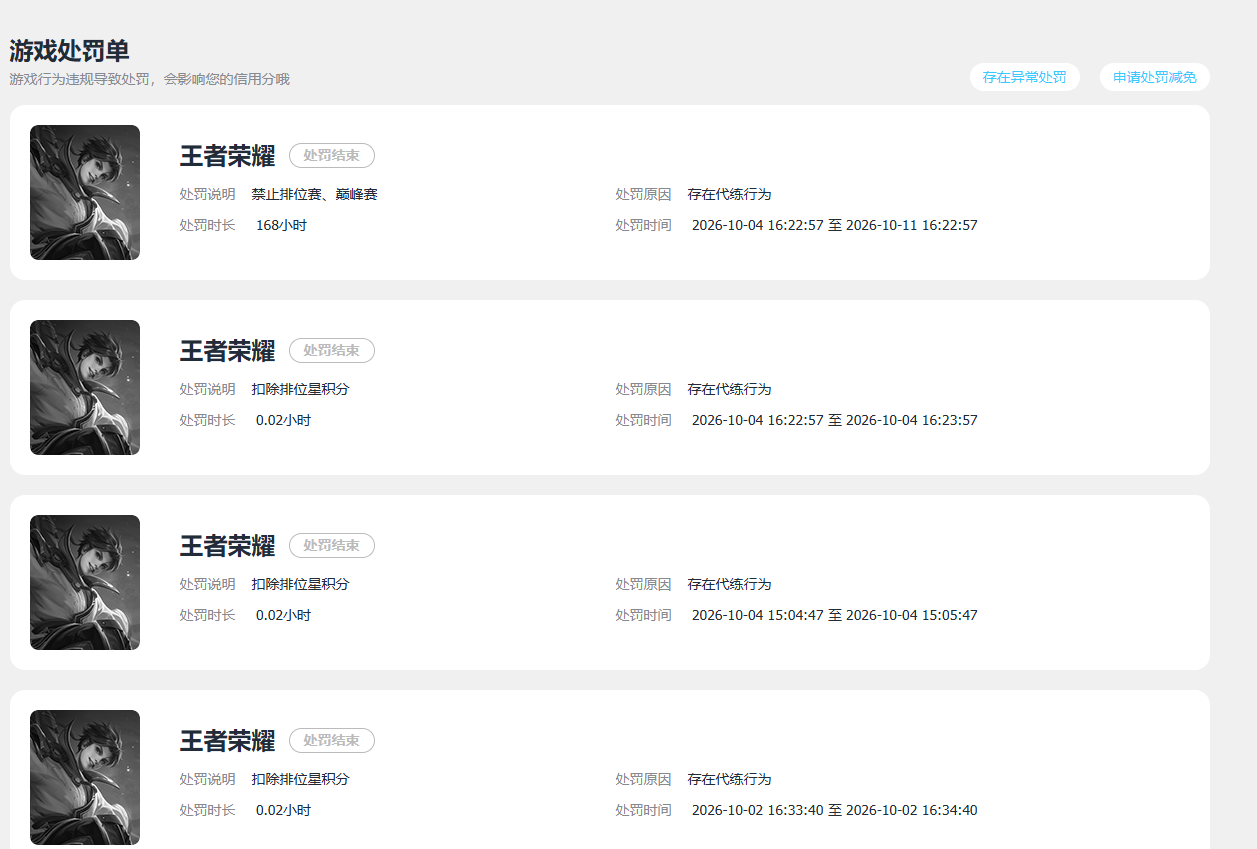
Task: Click 扣除排位星积分 in card ending 15:05:47
Action: (301, 584)
